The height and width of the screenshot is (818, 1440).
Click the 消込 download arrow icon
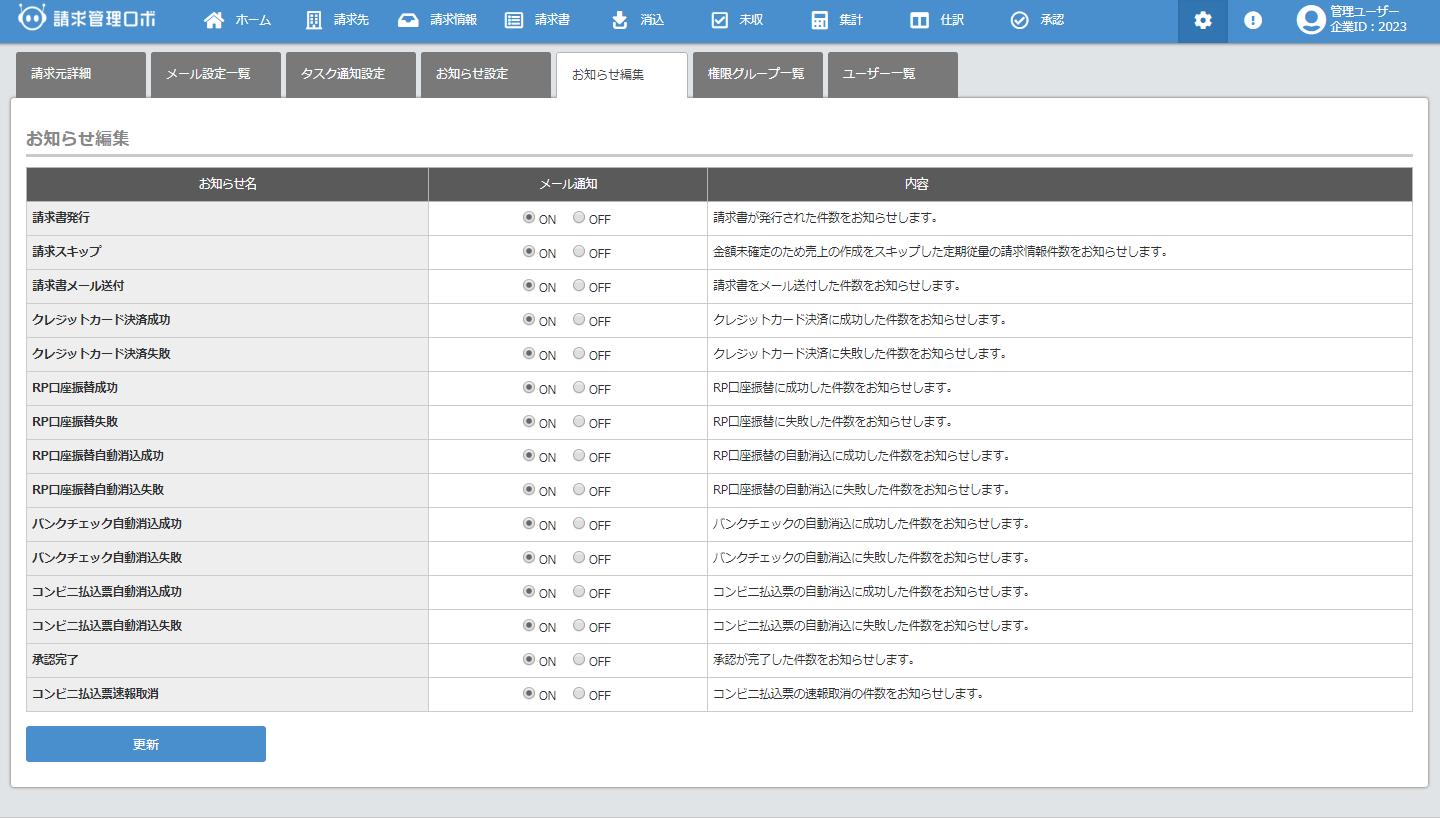coord(619,20)
